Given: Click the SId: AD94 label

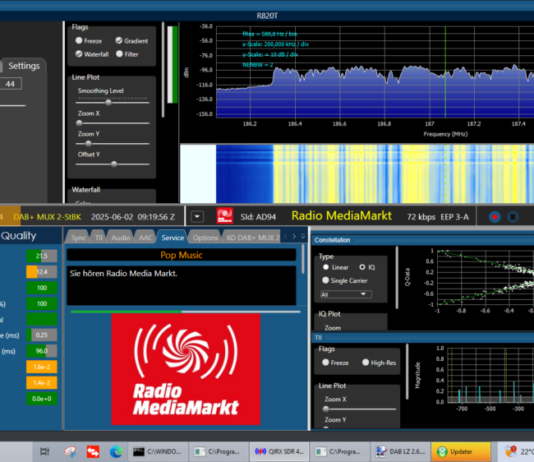Looking at the screenshot, I should point(258,217).
